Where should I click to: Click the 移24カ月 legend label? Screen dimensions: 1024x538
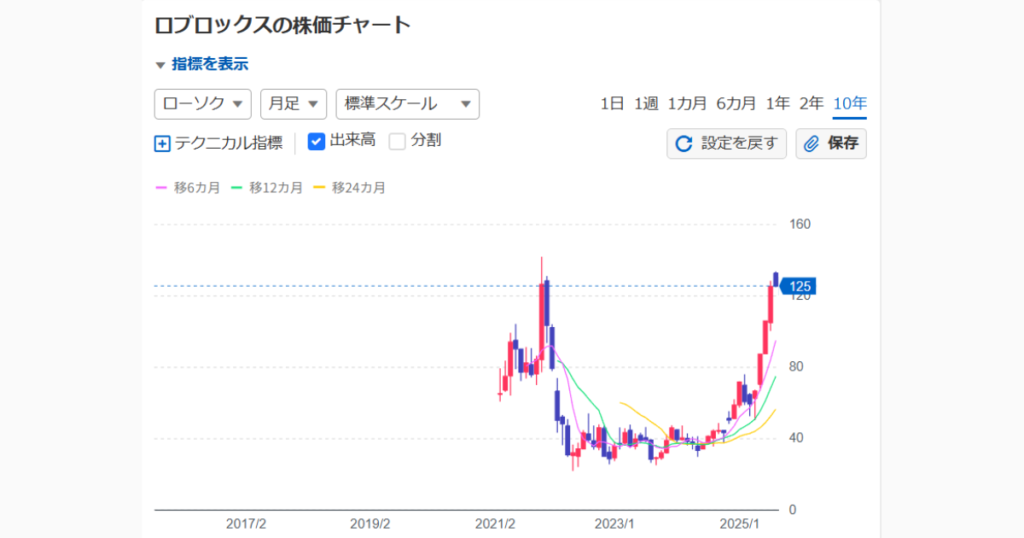tap(359, 188)
